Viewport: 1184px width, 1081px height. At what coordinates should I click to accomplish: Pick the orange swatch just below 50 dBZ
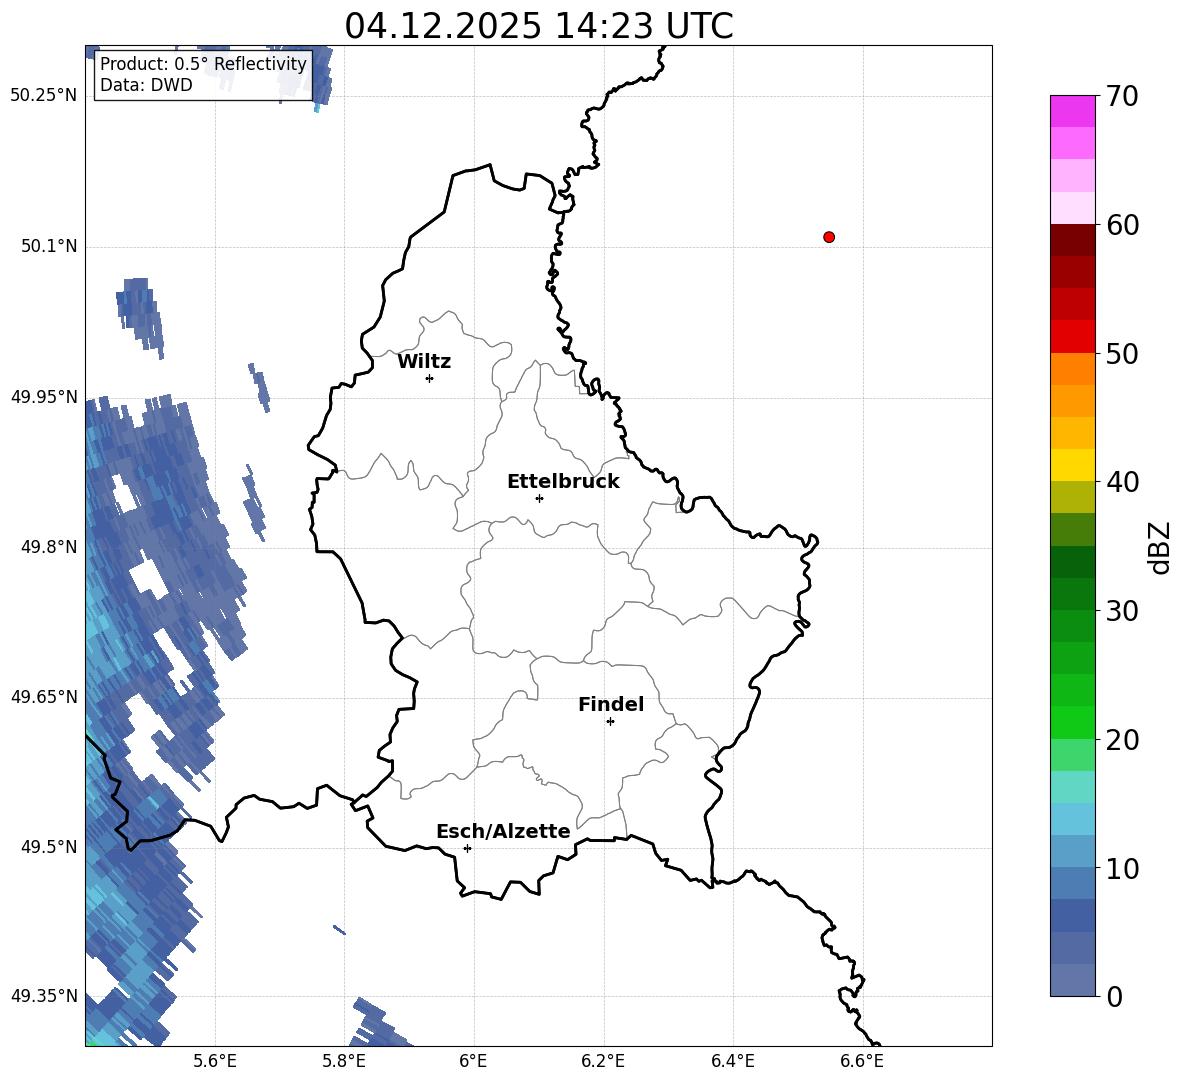coord(1072,369)
